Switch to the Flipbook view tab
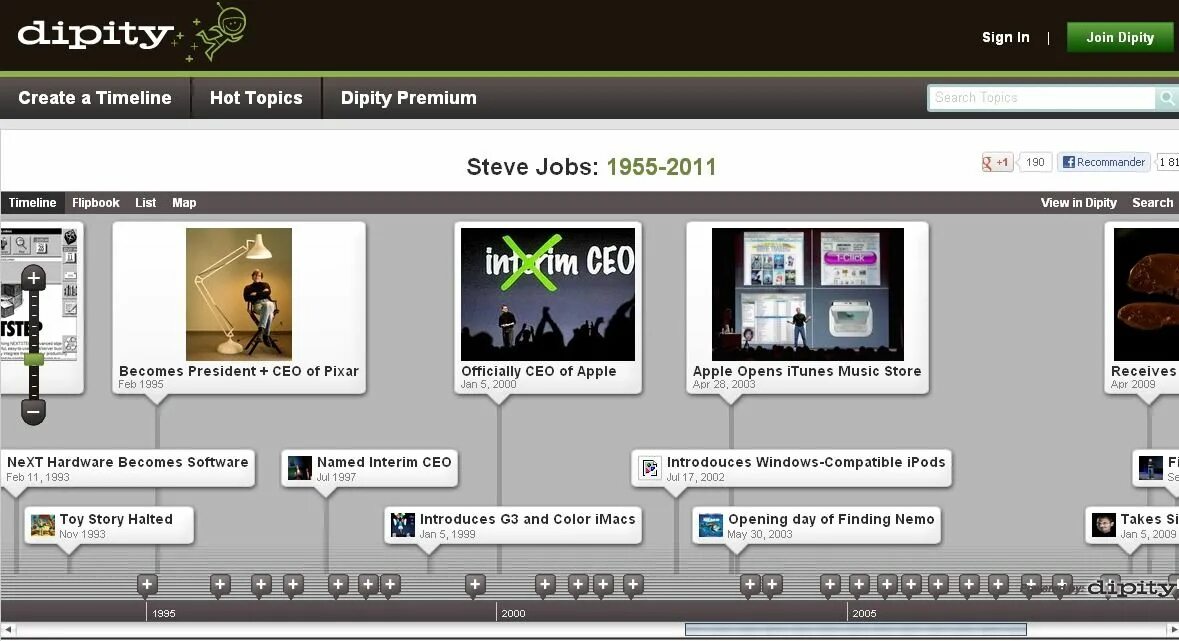The image size is (1179, 641). pyautogui.click(x=95, y=202)
